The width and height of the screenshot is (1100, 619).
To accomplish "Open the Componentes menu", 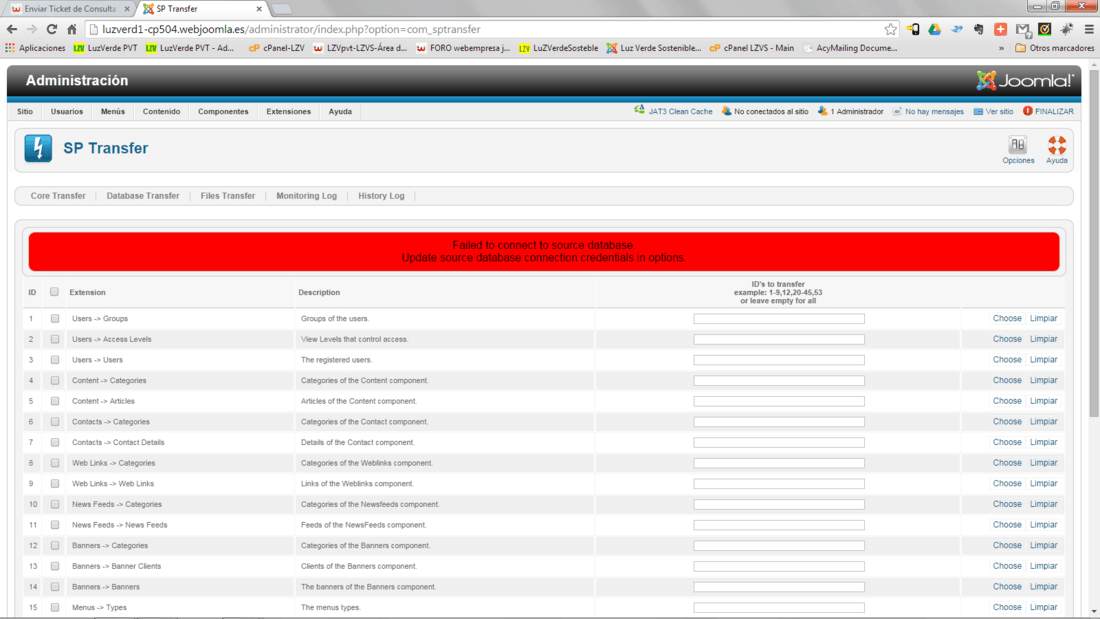I will 223,112.
